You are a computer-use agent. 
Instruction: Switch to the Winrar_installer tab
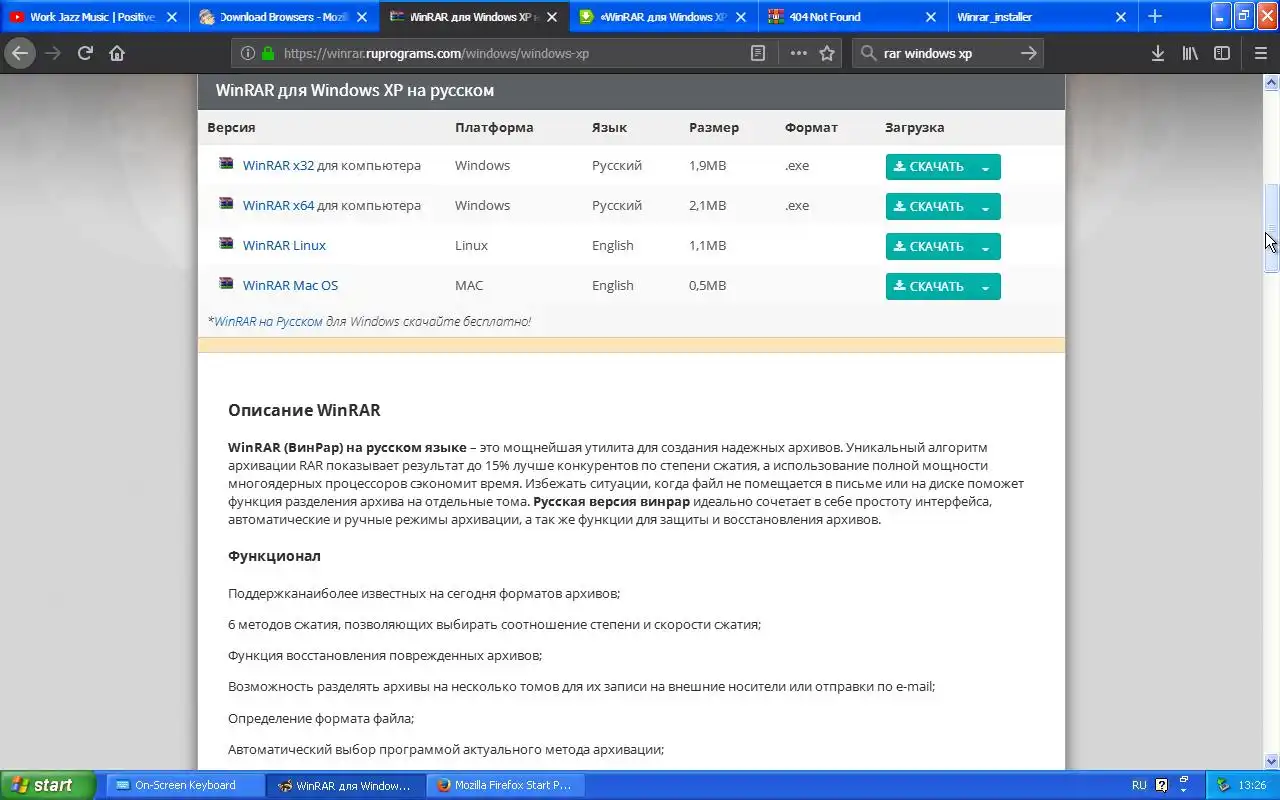coord(1043,17)
